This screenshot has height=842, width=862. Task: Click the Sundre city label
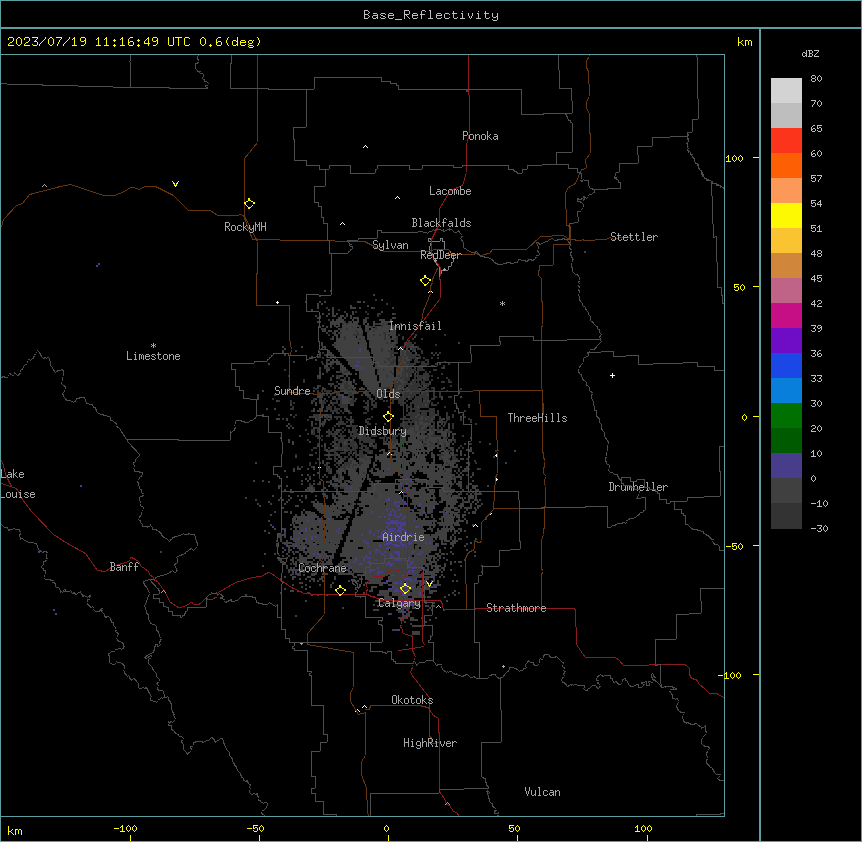click(292, 391)
